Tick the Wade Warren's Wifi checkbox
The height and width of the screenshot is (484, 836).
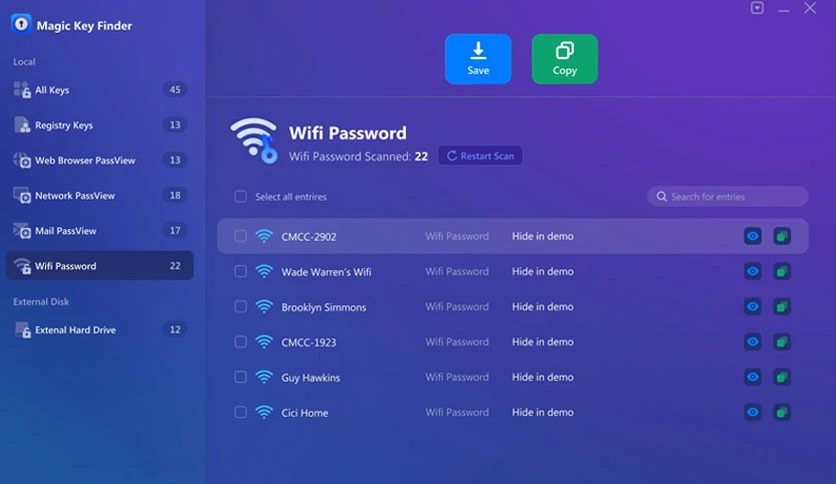click(240, 271)
